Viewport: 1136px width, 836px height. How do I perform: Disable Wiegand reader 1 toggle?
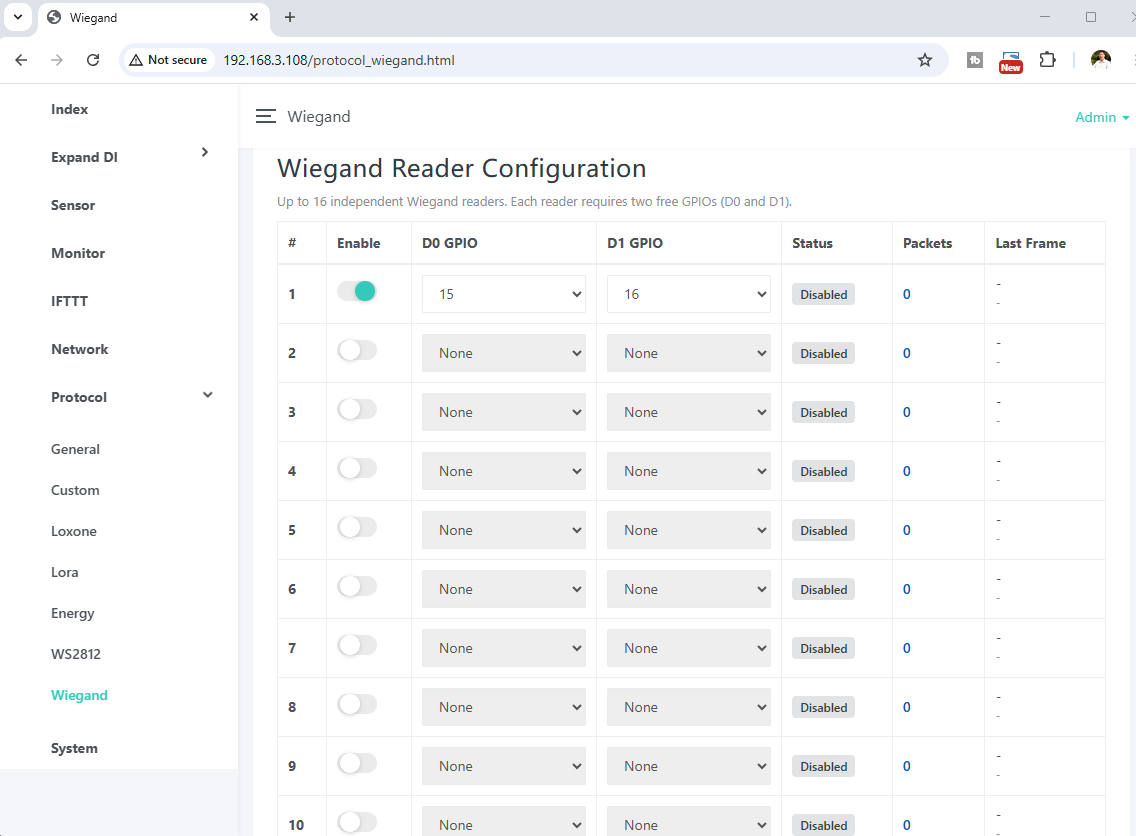pos(357,291)
